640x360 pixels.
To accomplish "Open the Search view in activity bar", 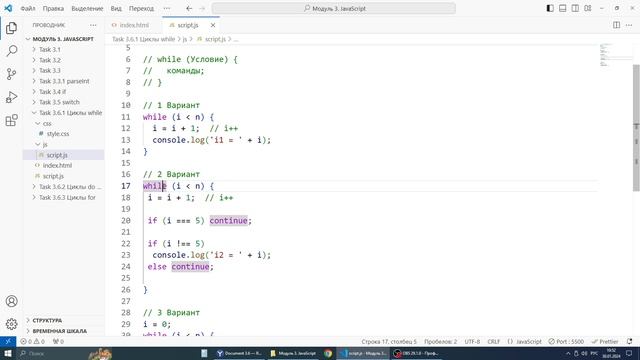I will point(11,51).
